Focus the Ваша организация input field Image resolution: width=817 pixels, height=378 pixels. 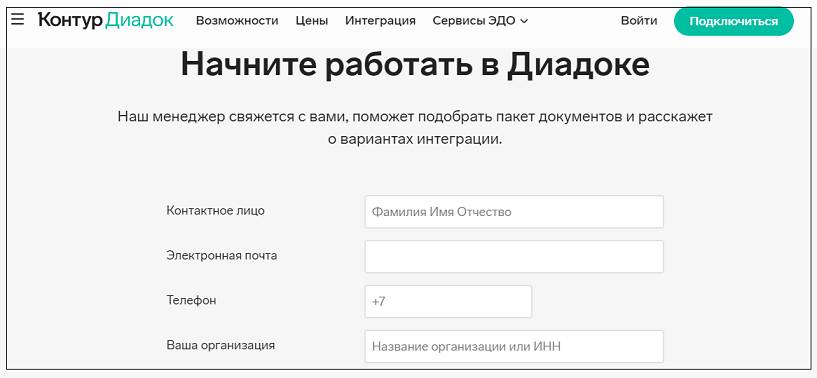[x=514, y=346]
